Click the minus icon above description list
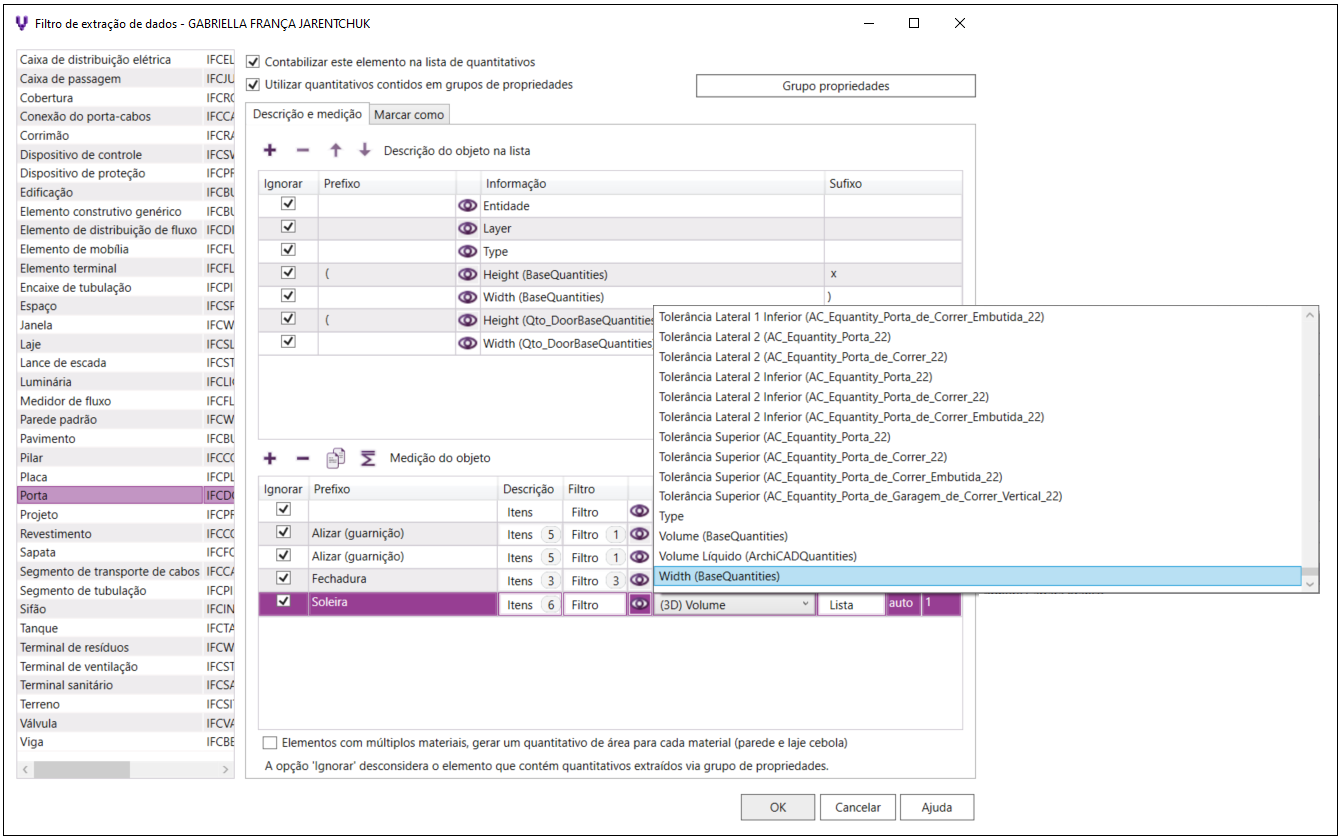 pyautogui.click(x=302, y=151)
